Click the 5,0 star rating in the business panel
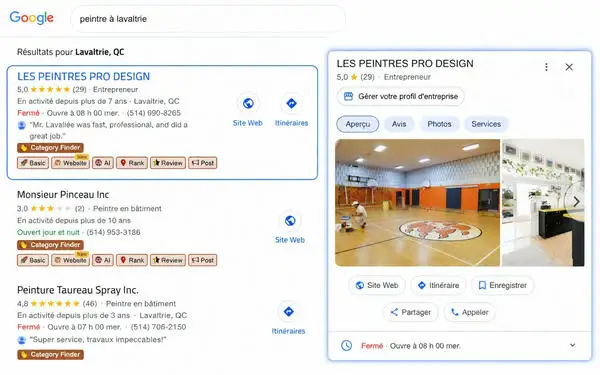This screenshot has height=375, width=600. (x=355, y=77)
